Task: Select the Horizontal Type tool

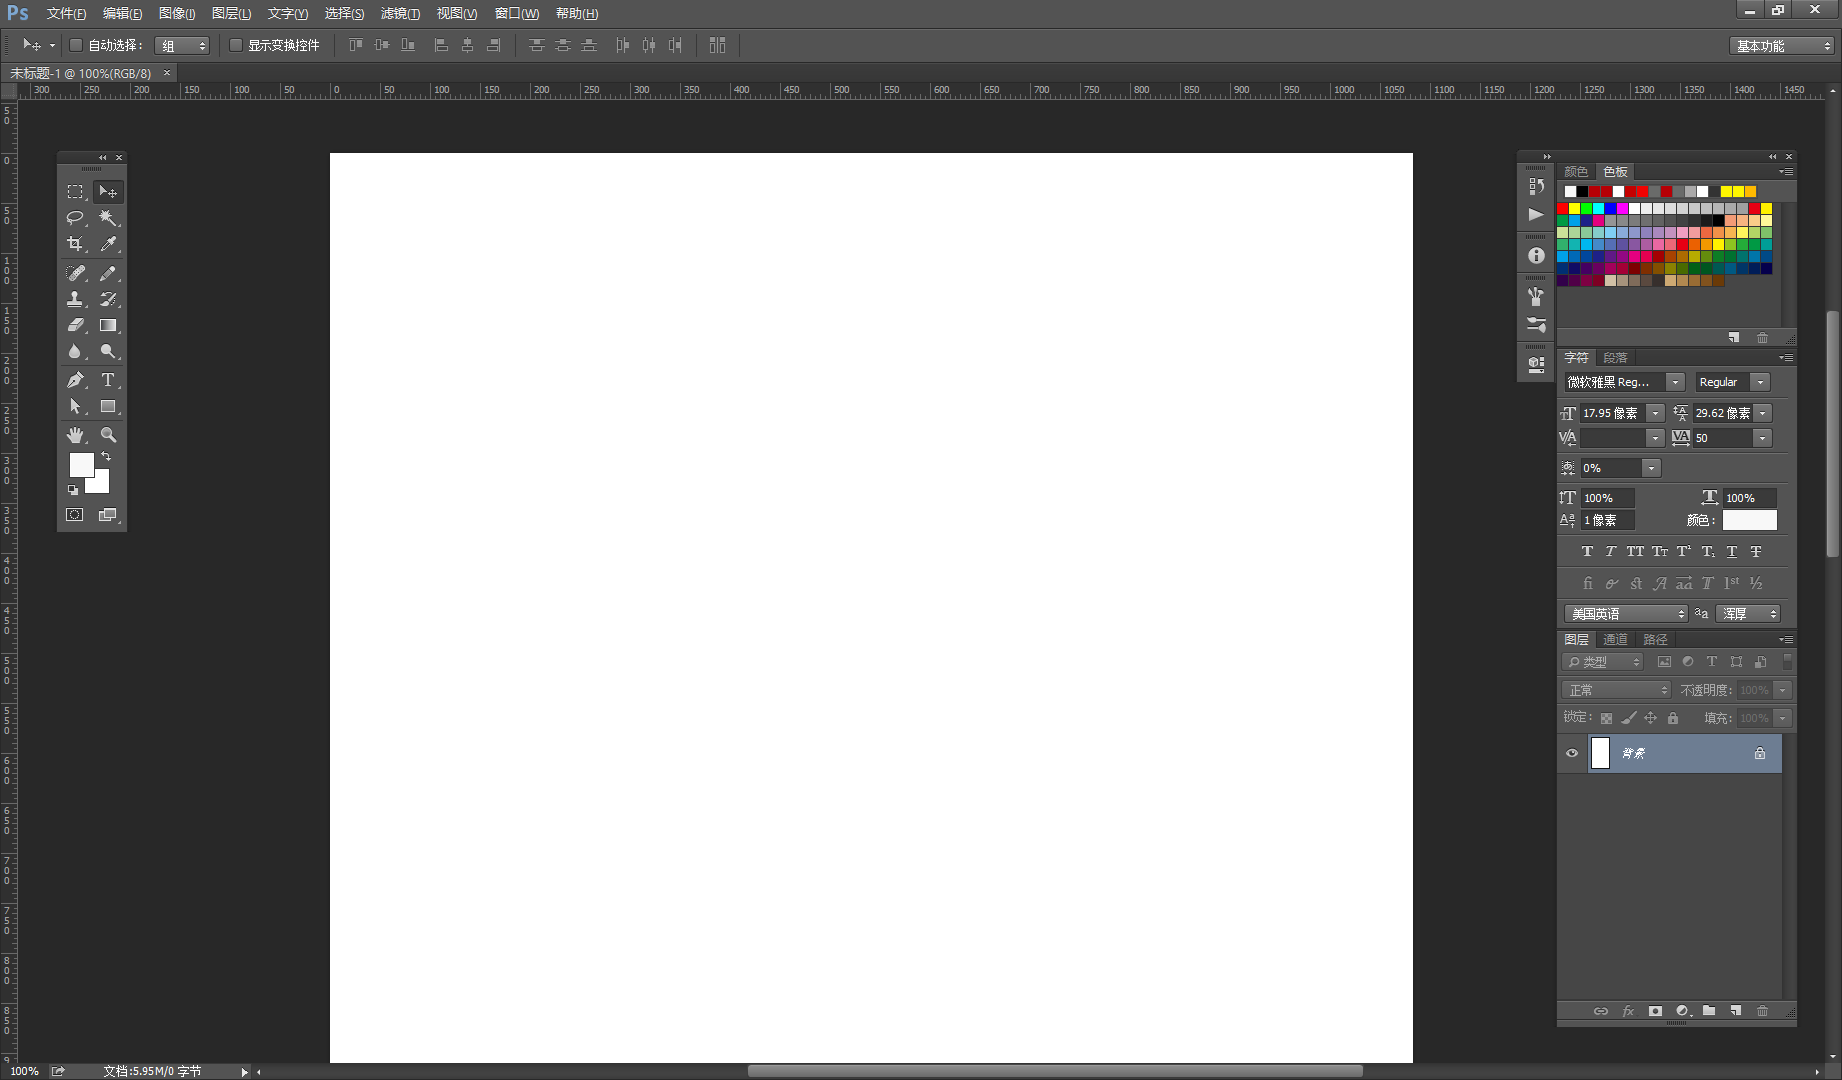Action: click(x=108, y=380)
